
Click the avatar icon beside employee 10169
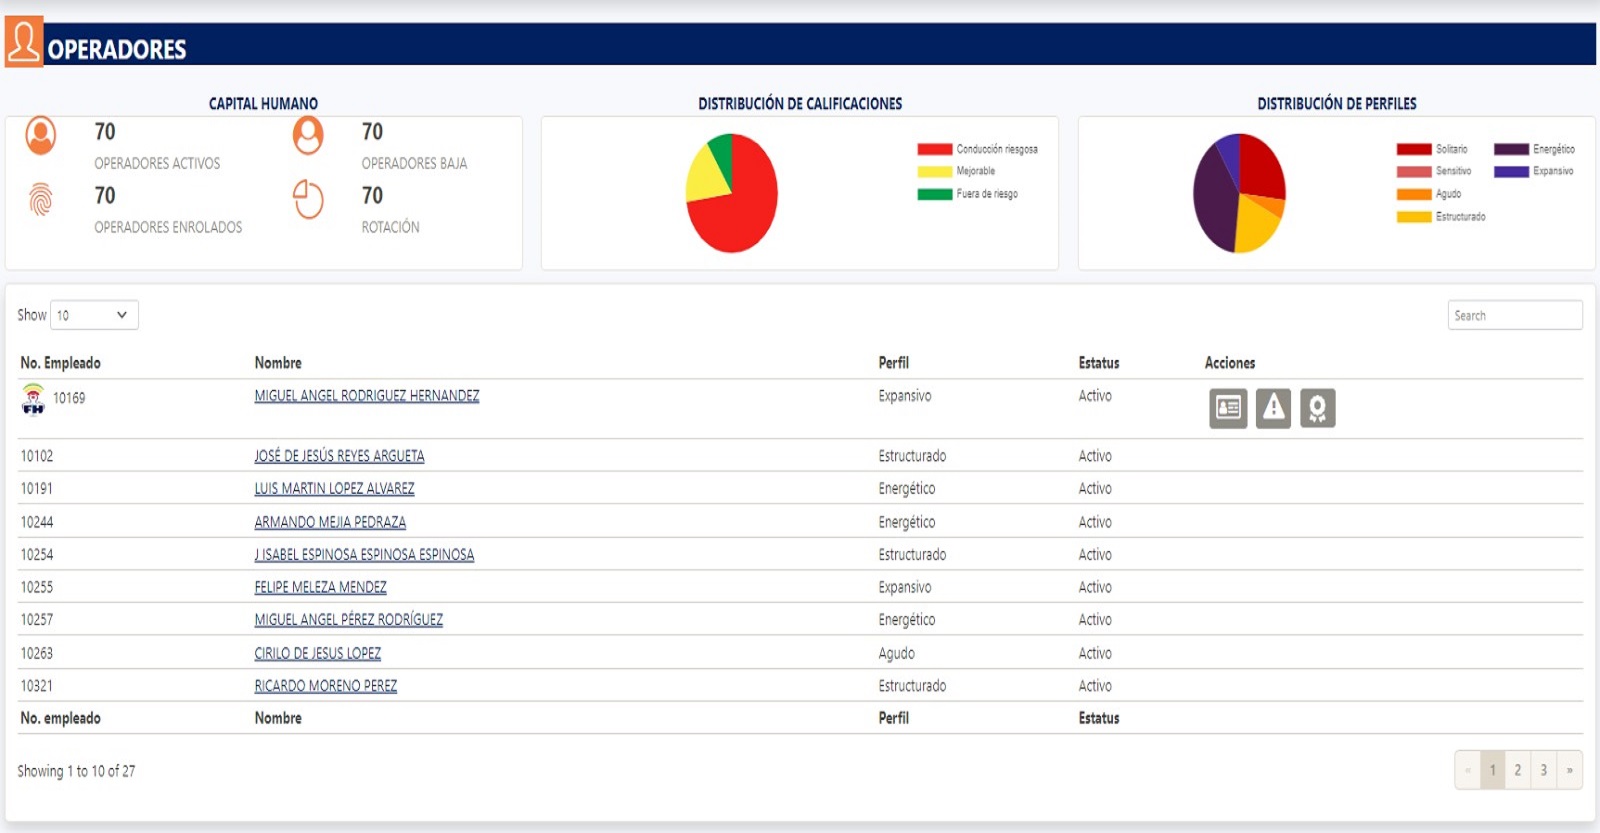33,398
